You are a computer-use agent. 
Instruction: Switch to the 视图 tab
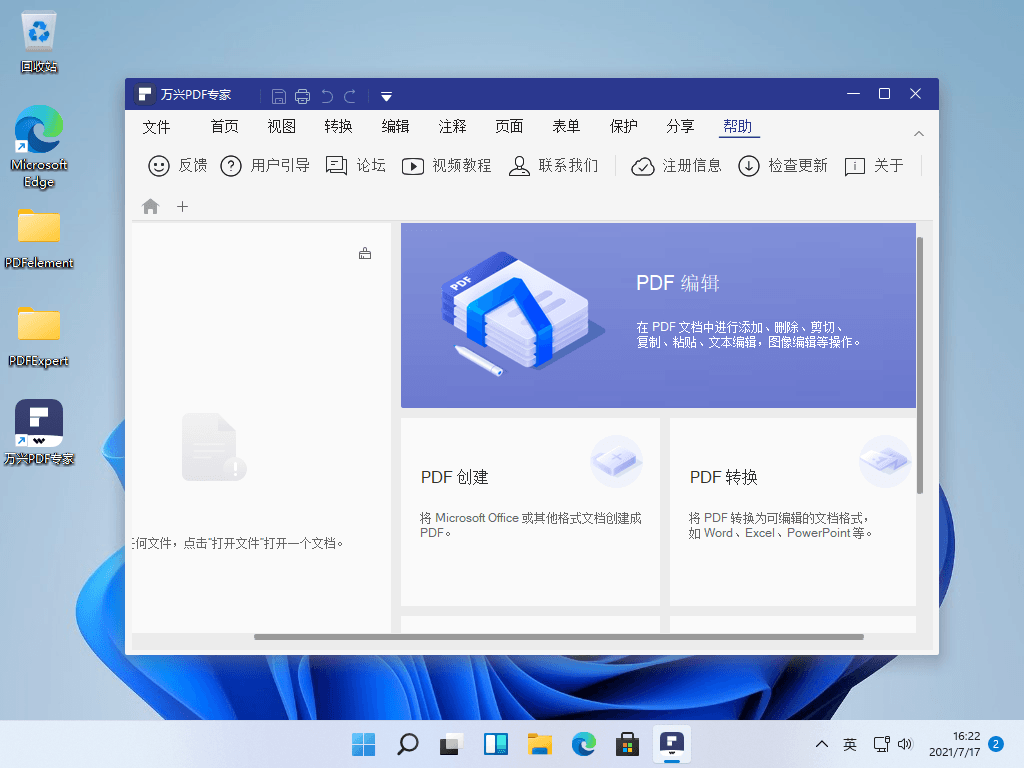pos(281,127)
